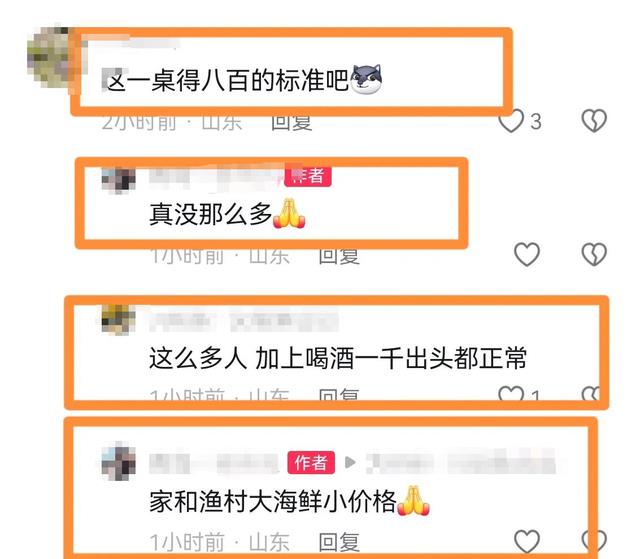Open the avatar of the 这么多人 commenter
Image resolution: width=640 pixels, height=559 pixels.
coord(118,319)
